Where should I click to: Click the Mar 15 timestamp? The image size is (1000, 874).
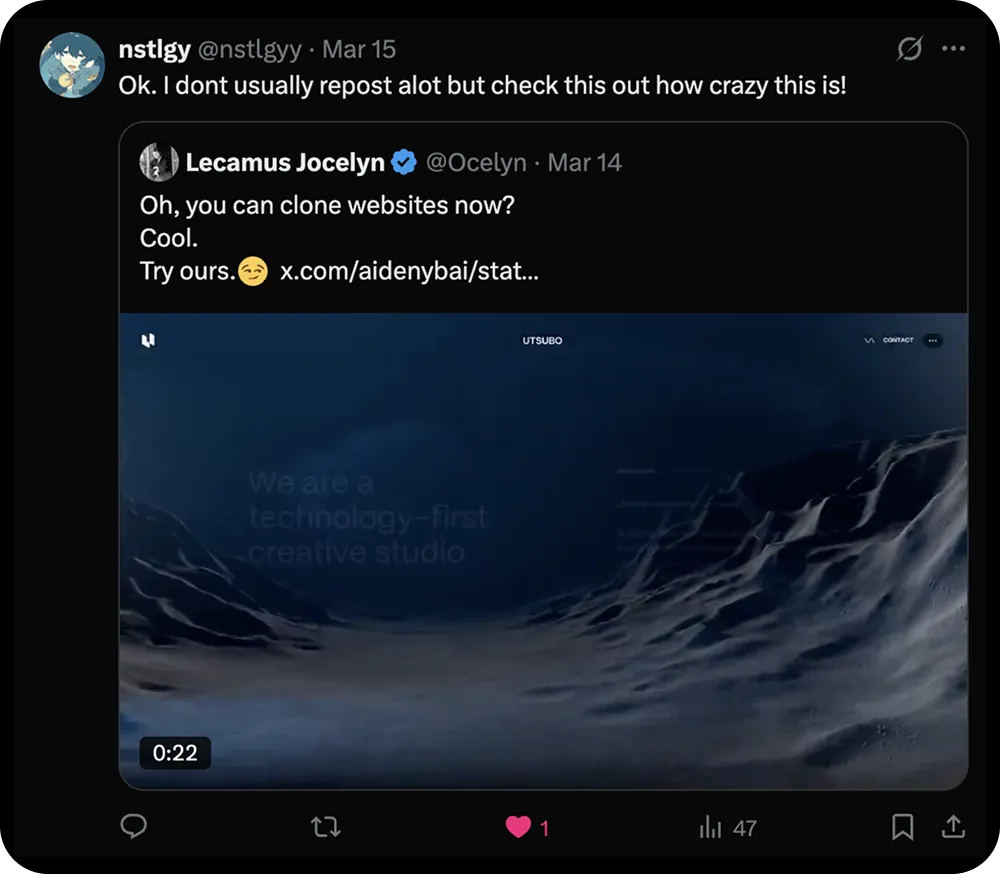coord(358,49)
